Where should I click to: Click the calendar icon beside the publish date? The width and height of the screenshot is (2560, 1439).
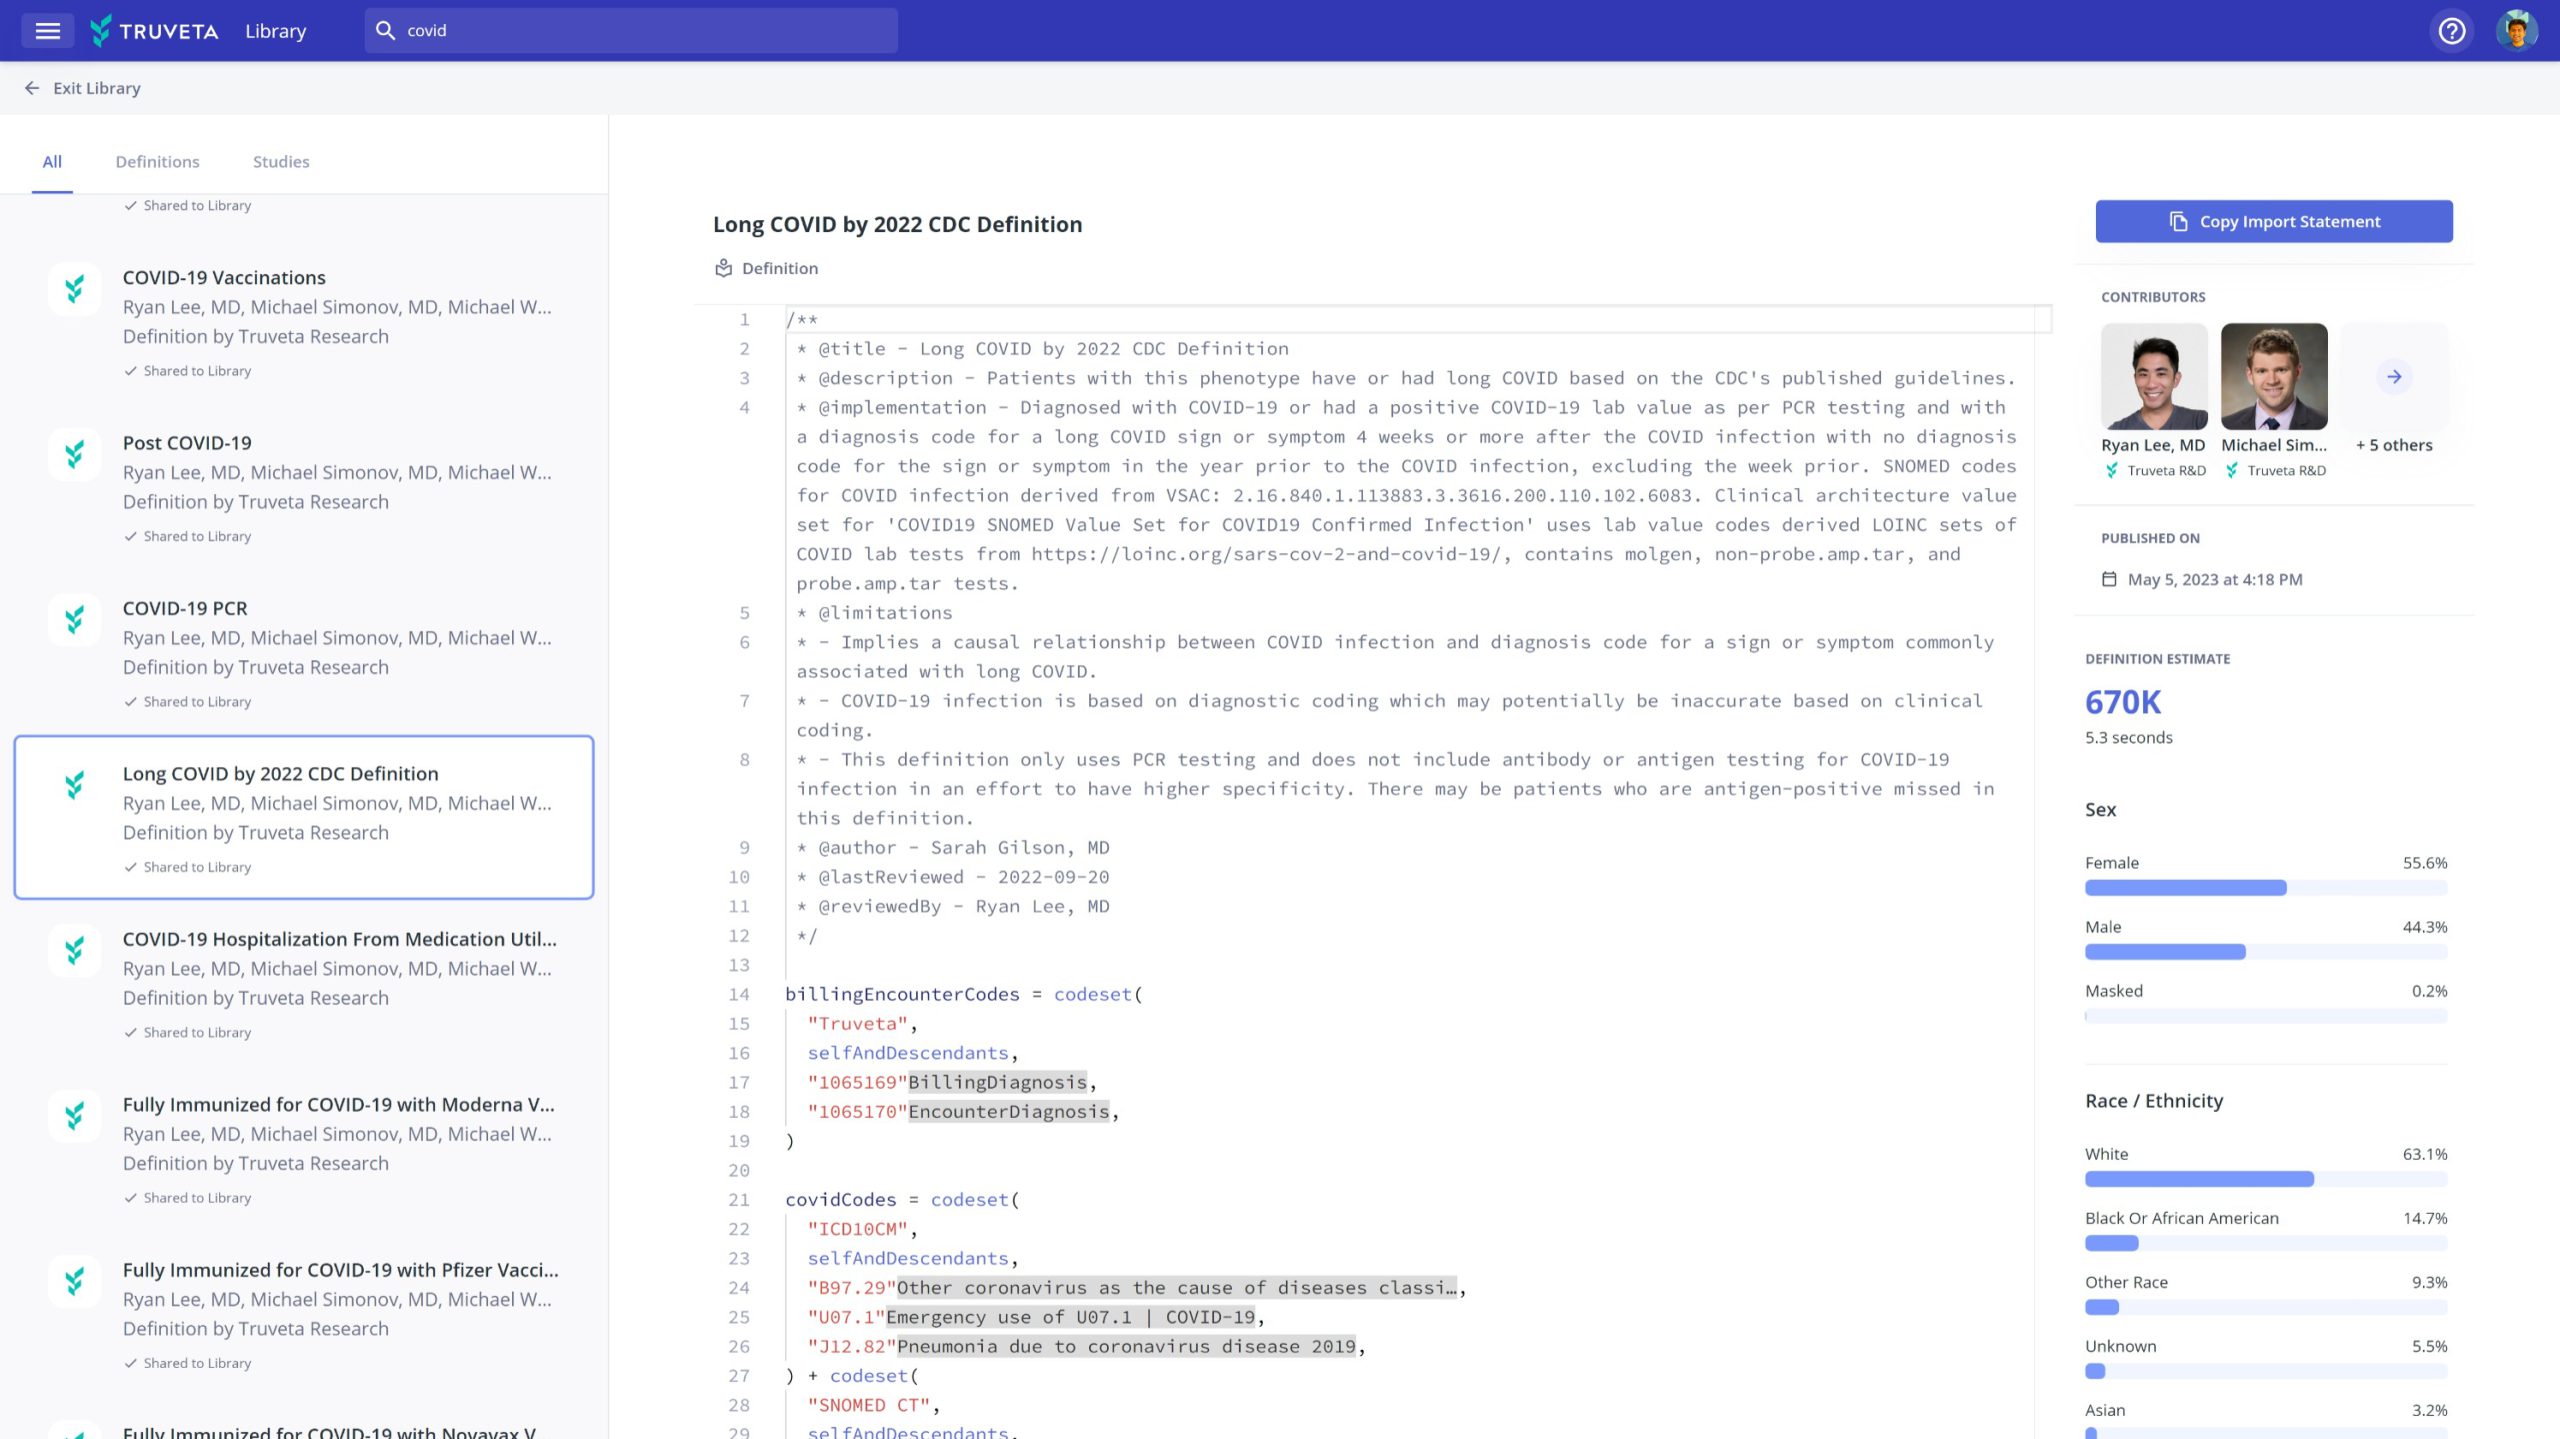[2109, 578]
